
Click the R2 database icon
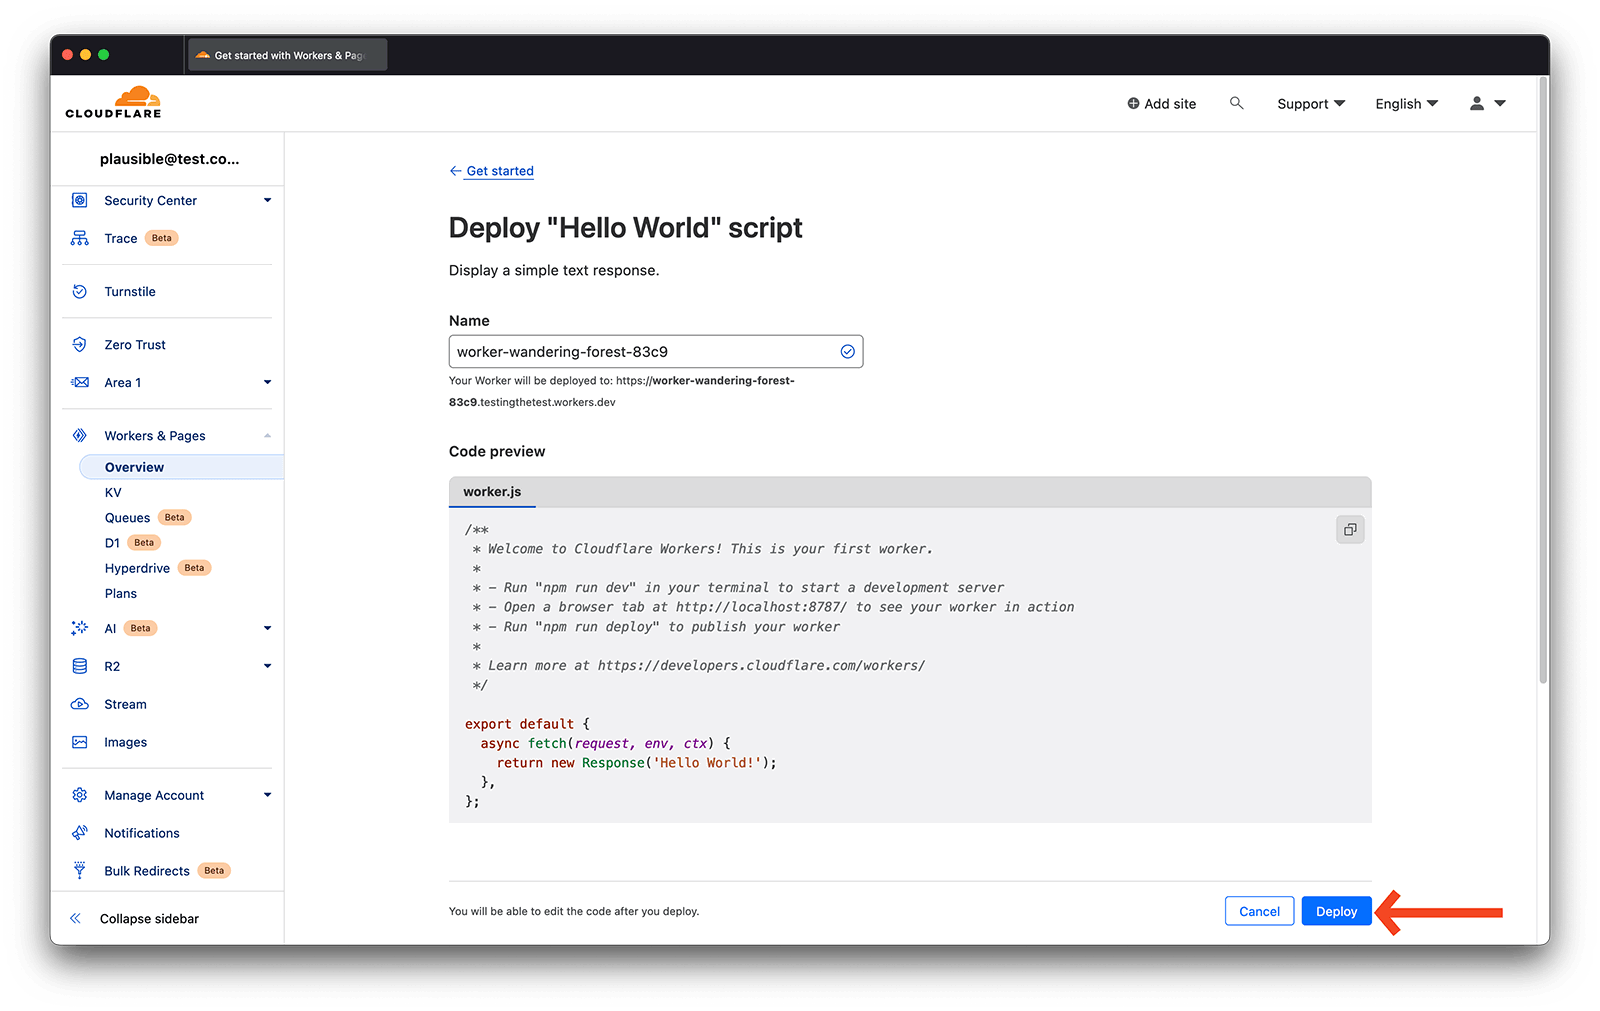click(x=80, y=666)
